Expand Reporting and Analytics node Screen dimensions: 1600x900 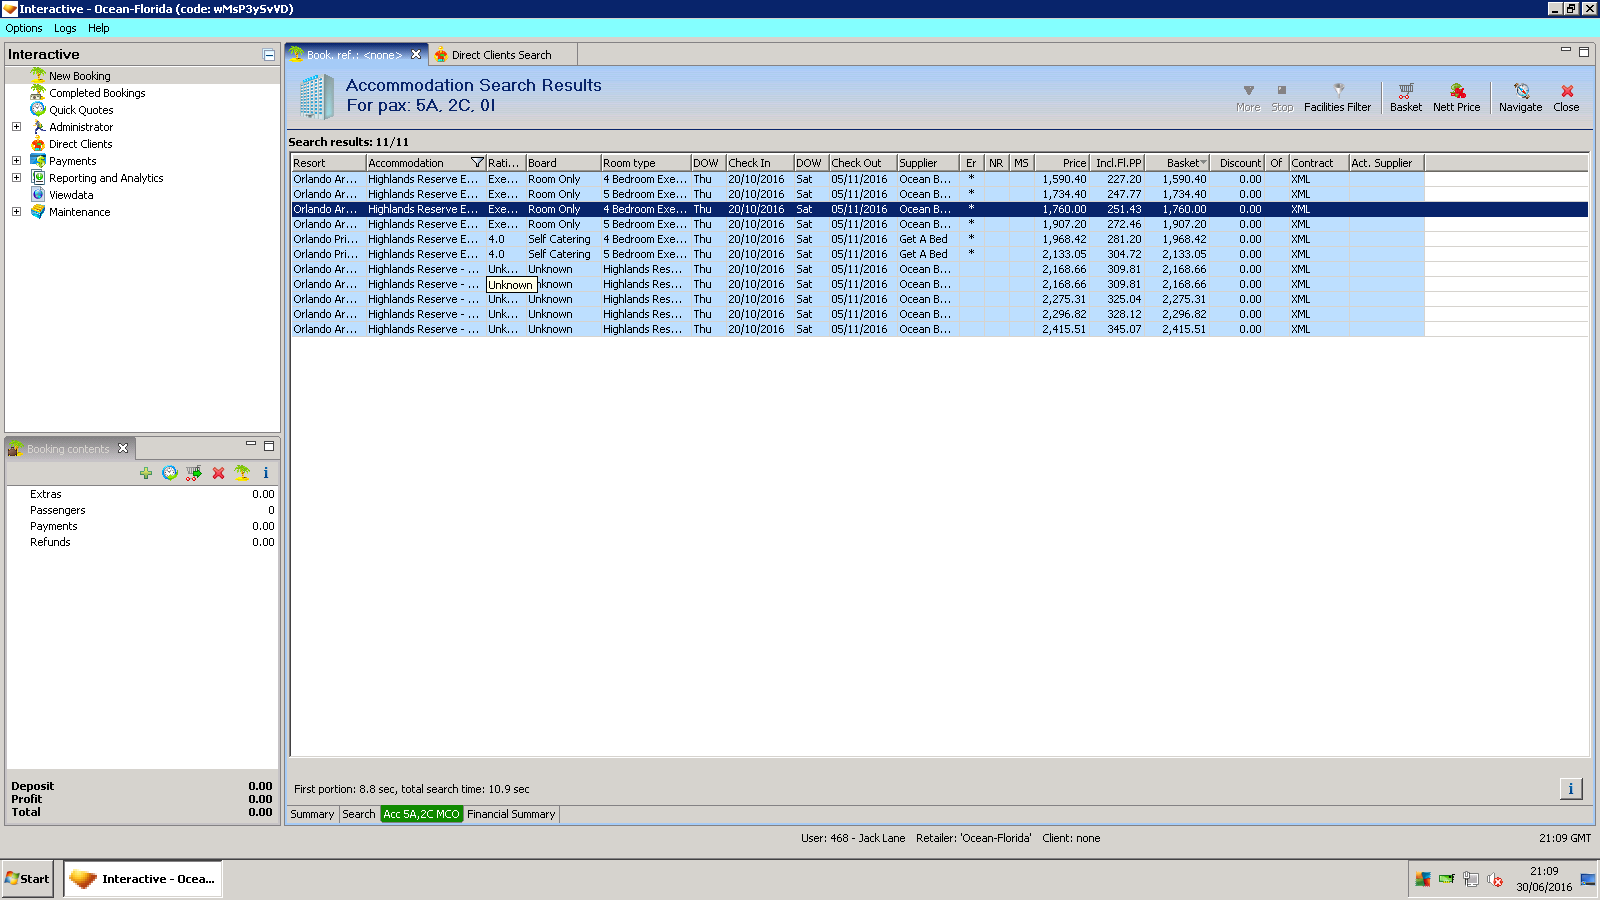[16, 178]
